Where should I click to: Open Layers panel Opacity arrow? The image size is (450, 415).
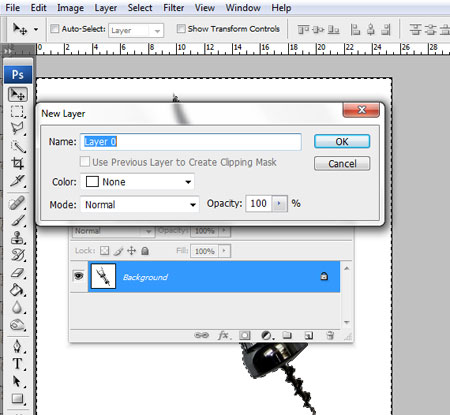click(x=224, y=231)
